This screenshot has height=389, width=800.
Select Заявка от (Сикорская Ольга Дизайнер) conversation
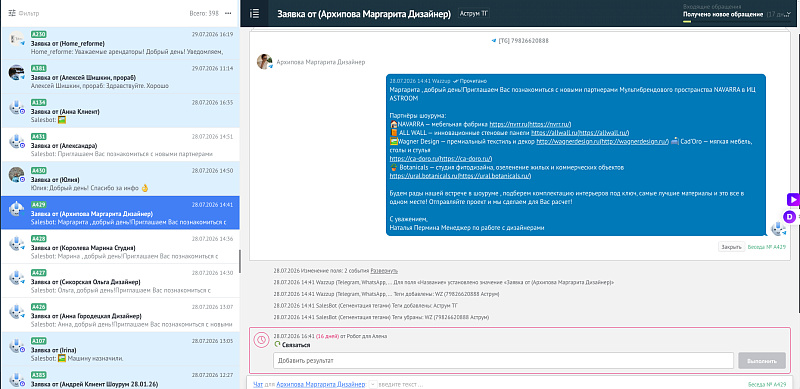[120, 281]
